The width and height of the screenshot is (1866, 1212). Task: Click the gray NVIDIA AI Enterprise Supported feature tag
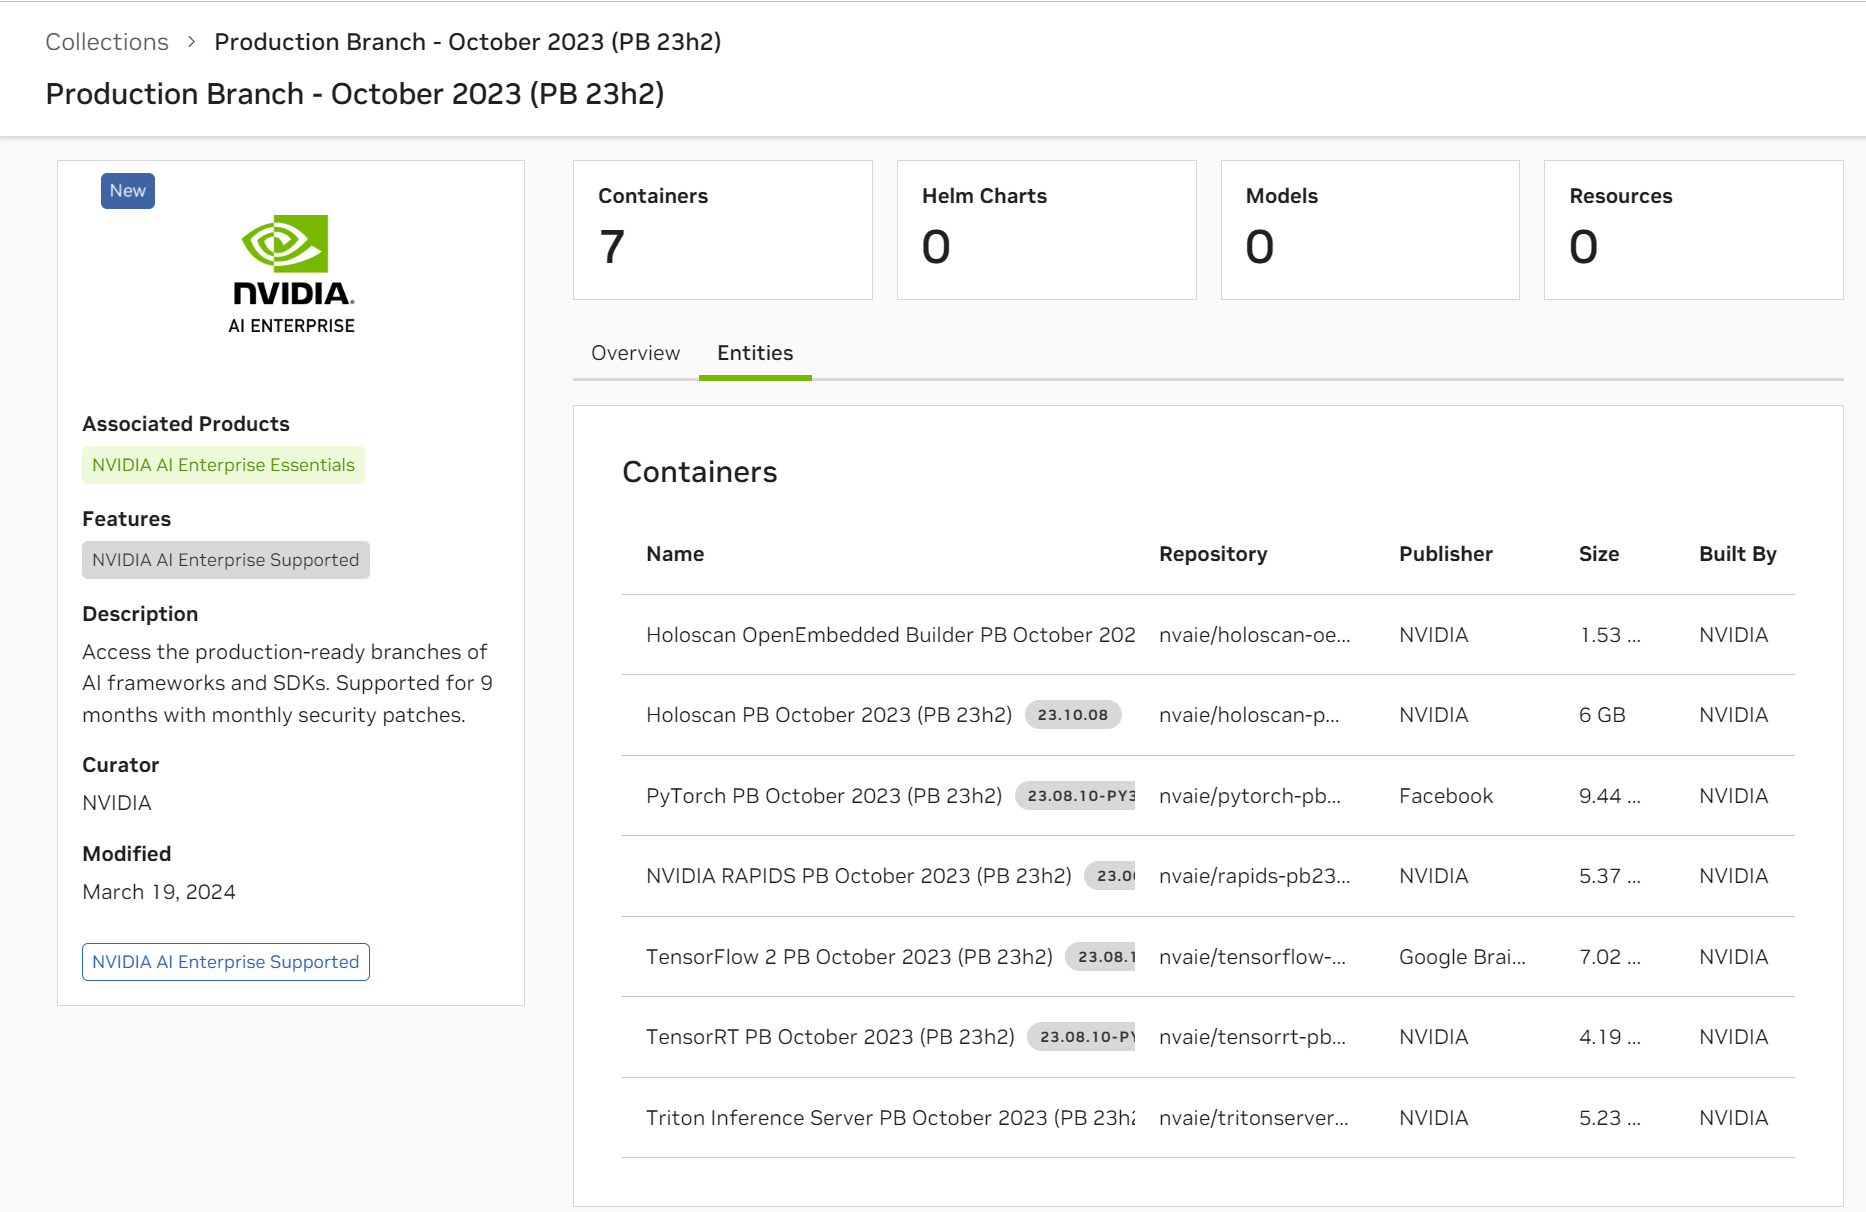[x=226, y=560]
